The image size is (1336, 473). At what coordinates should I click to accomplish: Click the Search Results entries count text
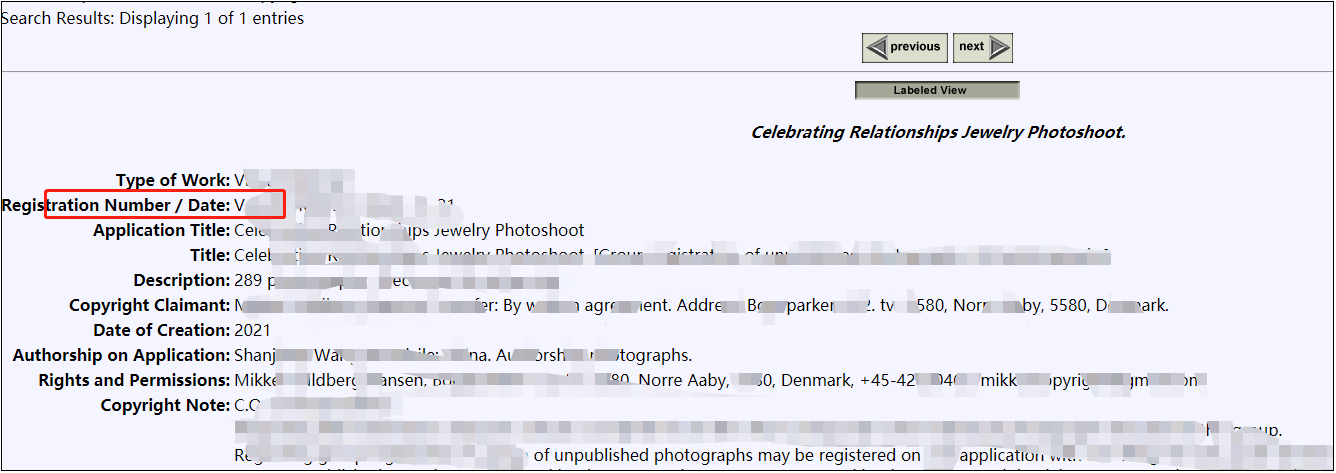point(152,18)
